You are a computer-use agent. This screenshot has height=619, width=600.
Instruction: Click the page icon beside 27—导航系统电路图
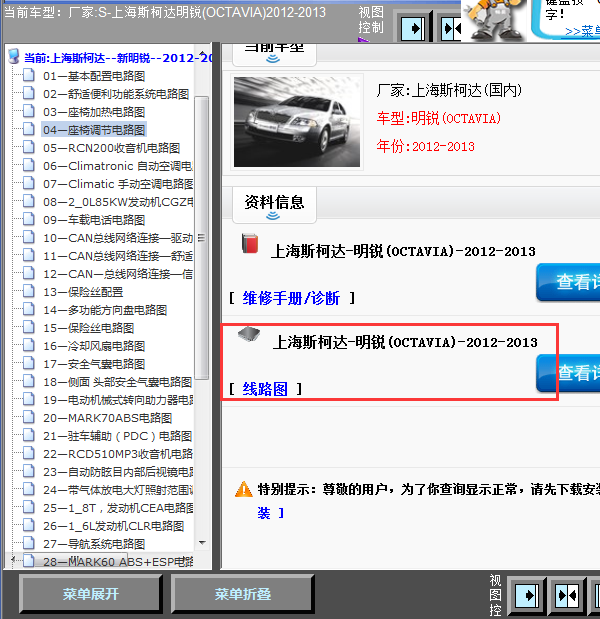click(28, 543)
